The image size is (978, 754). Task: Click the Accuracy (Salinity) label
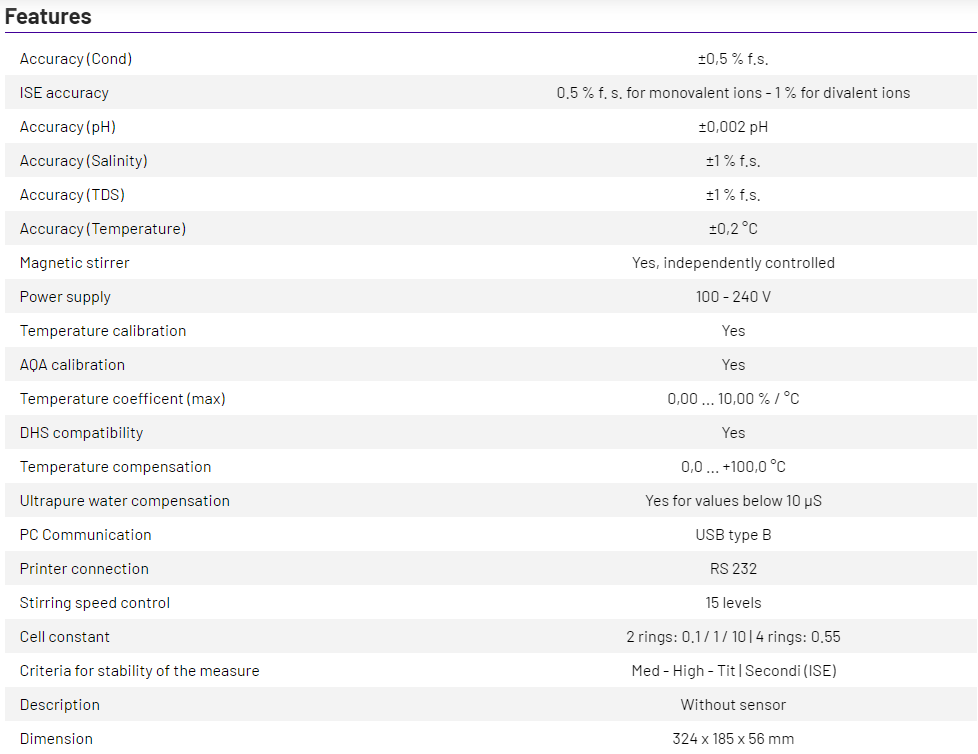pos(83,161)
